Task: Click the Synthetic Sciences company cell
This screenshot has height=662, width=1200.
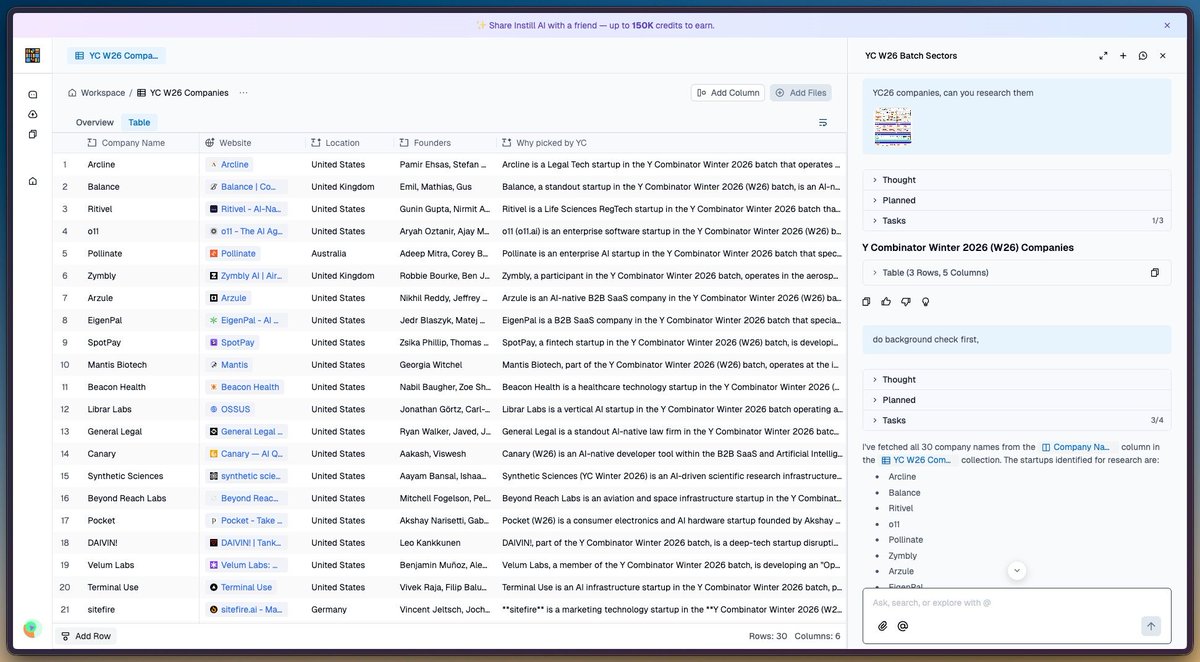Action: click(141, 476)
